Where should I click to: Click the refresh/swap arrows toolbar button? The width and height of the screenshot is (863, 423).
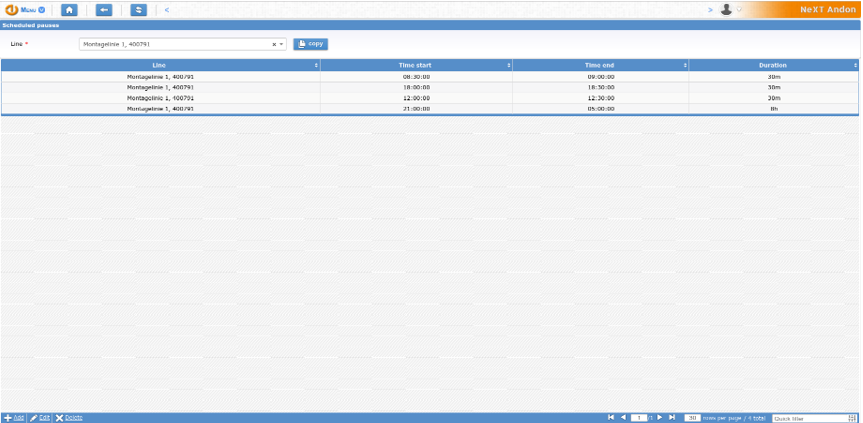click(138, 9)
